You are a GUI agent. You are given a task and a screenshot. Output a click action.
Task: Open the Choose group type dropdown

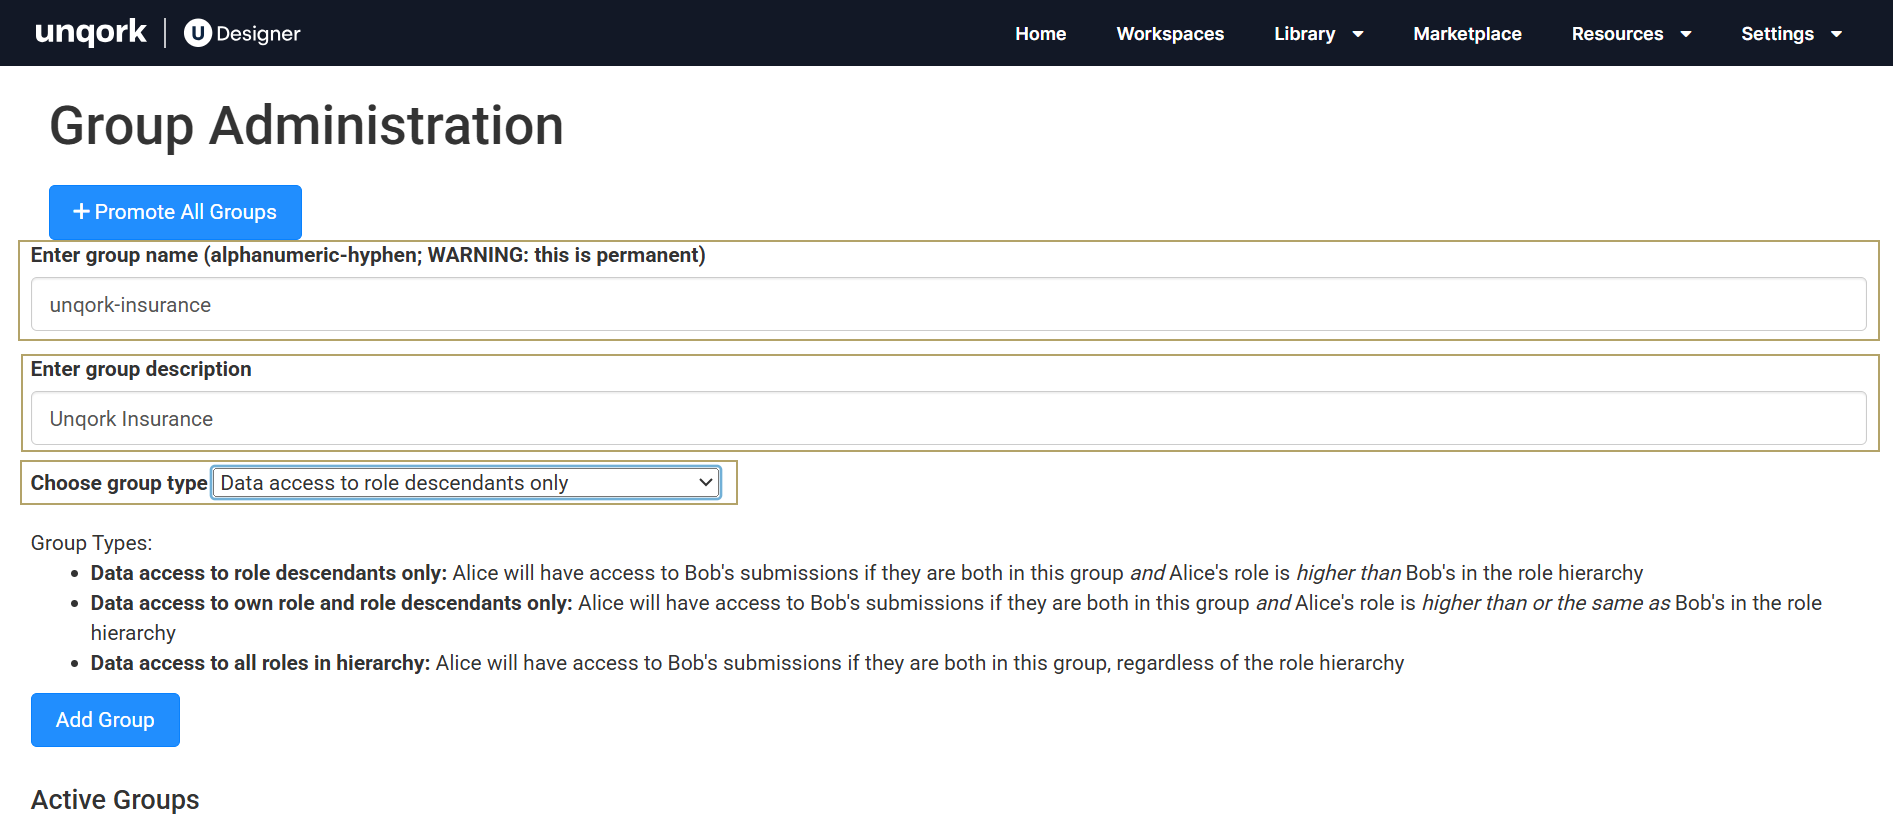click(x=466, y=483)
